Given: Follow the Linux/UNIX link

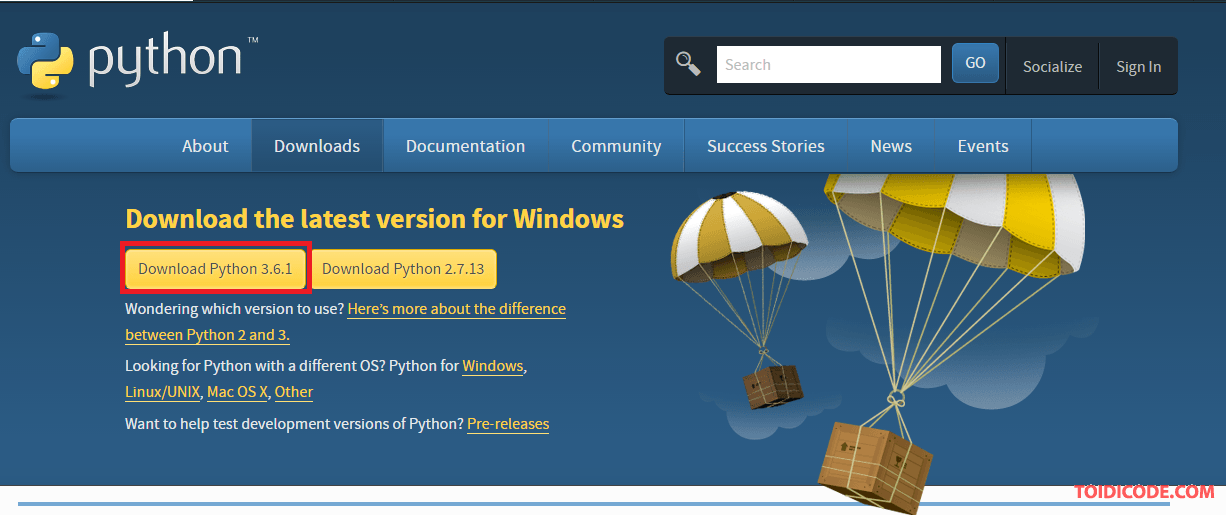Looking at the screenshot, I should pos(163,392).
